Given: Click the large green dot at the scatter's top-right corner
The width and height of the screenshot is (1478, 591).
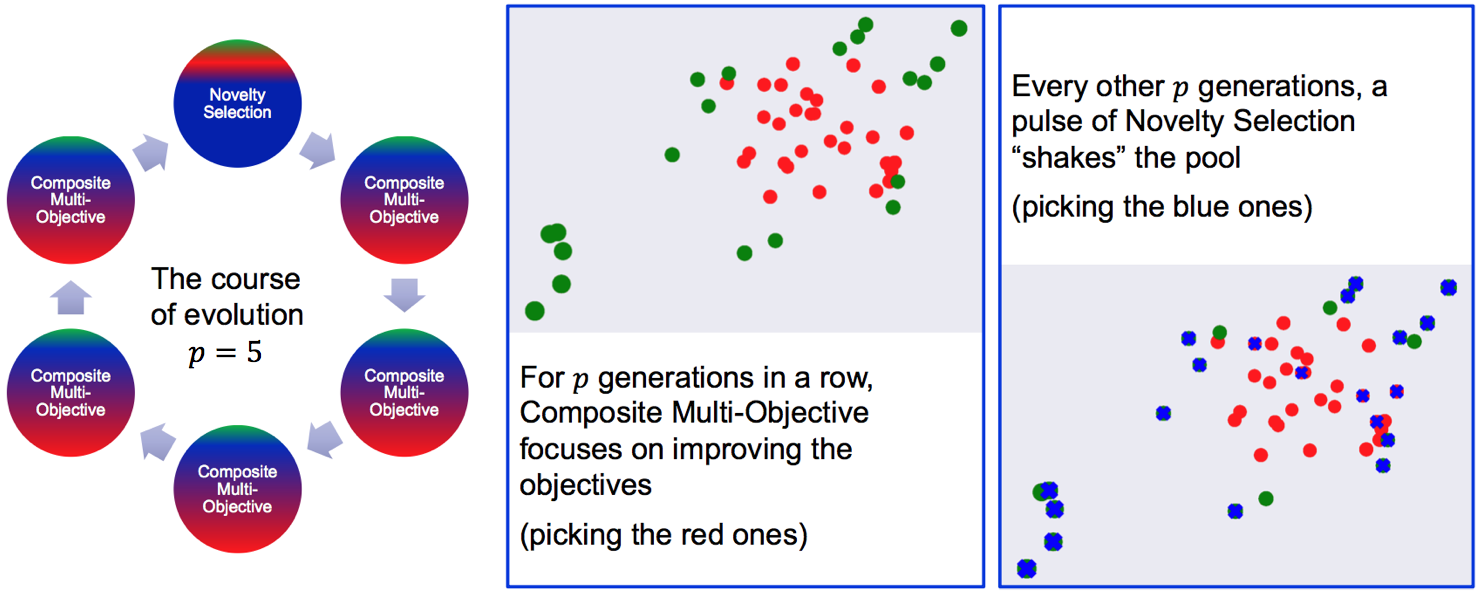Looking at the screenshot, I should click(x=959, y=28).
